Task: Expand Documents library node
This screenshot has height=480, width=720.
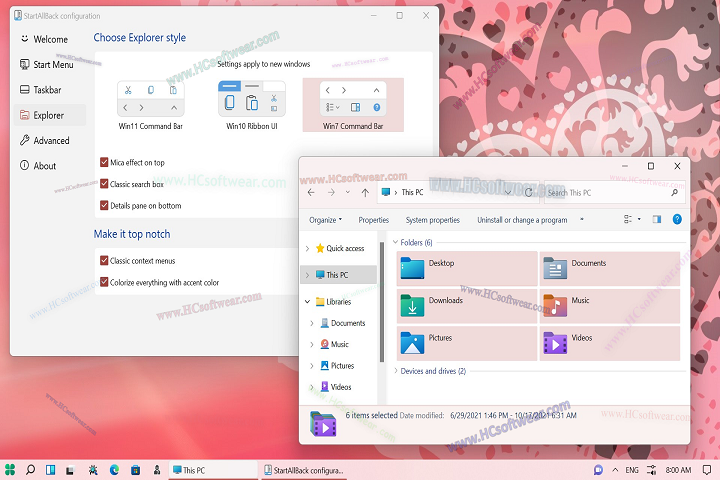Action: [312, 323]
